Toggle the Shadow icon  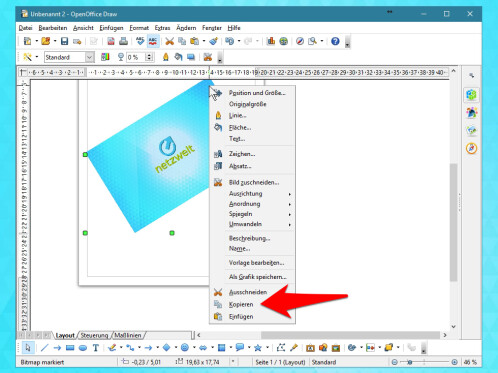coord(191,57)
